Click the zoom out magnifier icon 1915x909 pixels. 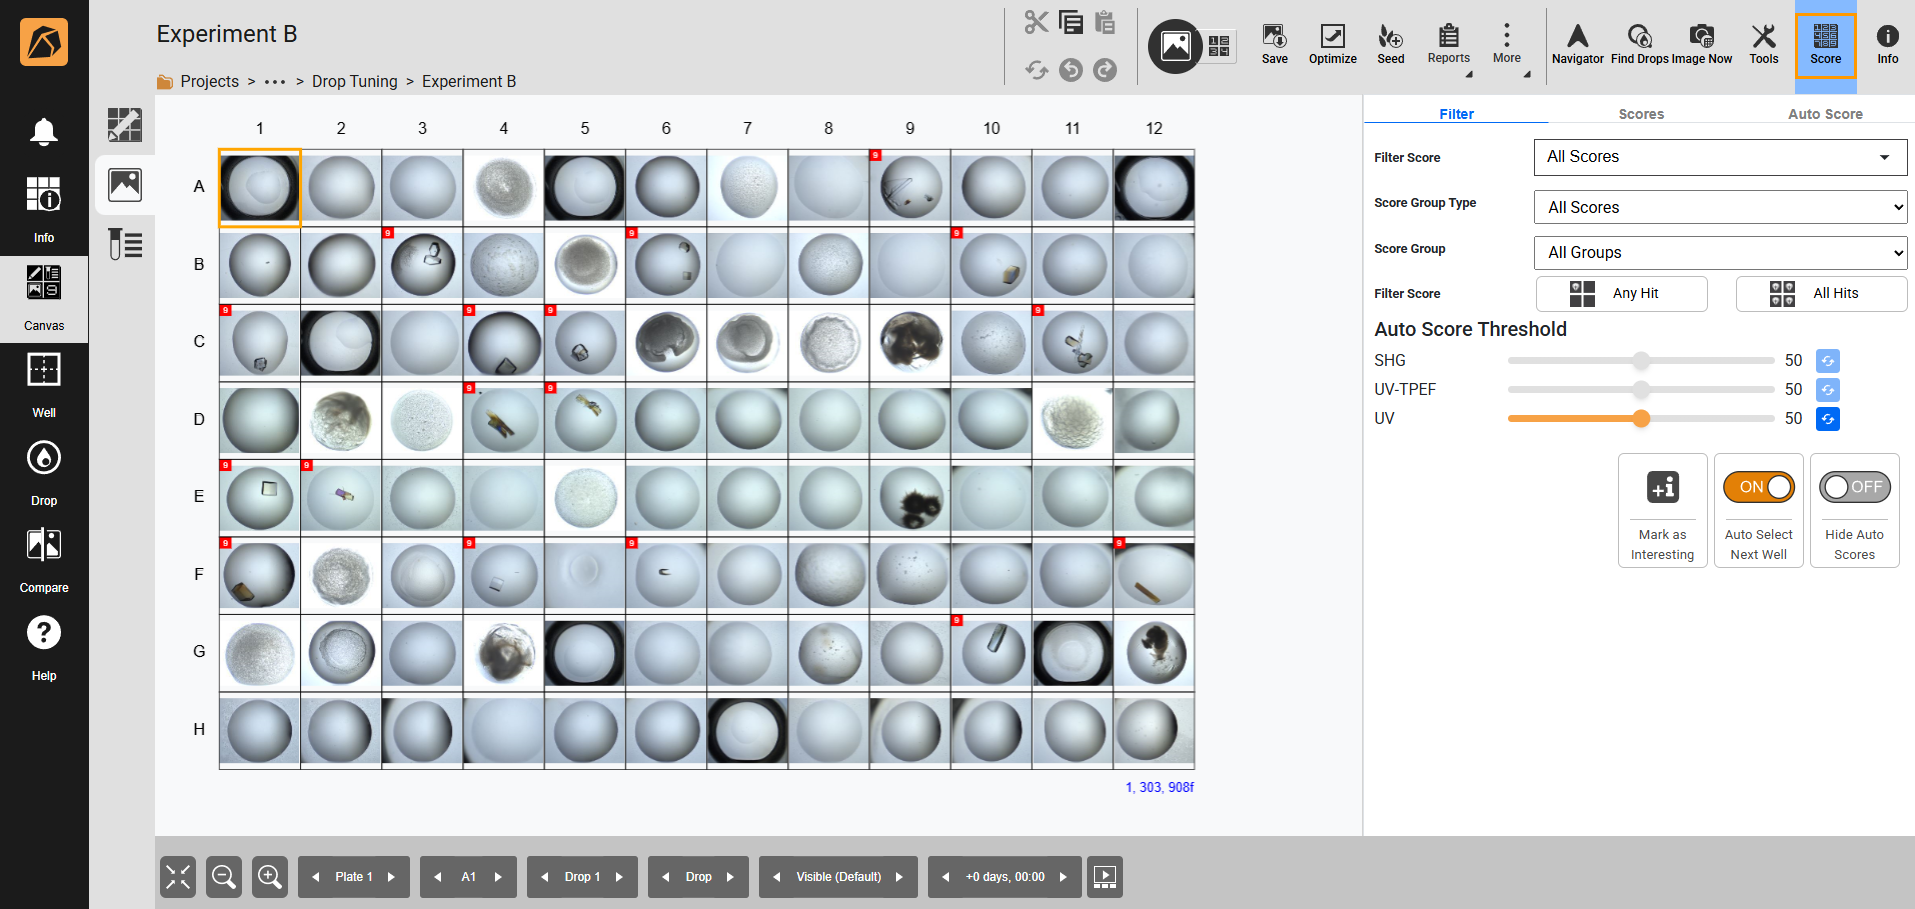click(x=224, y=877)
